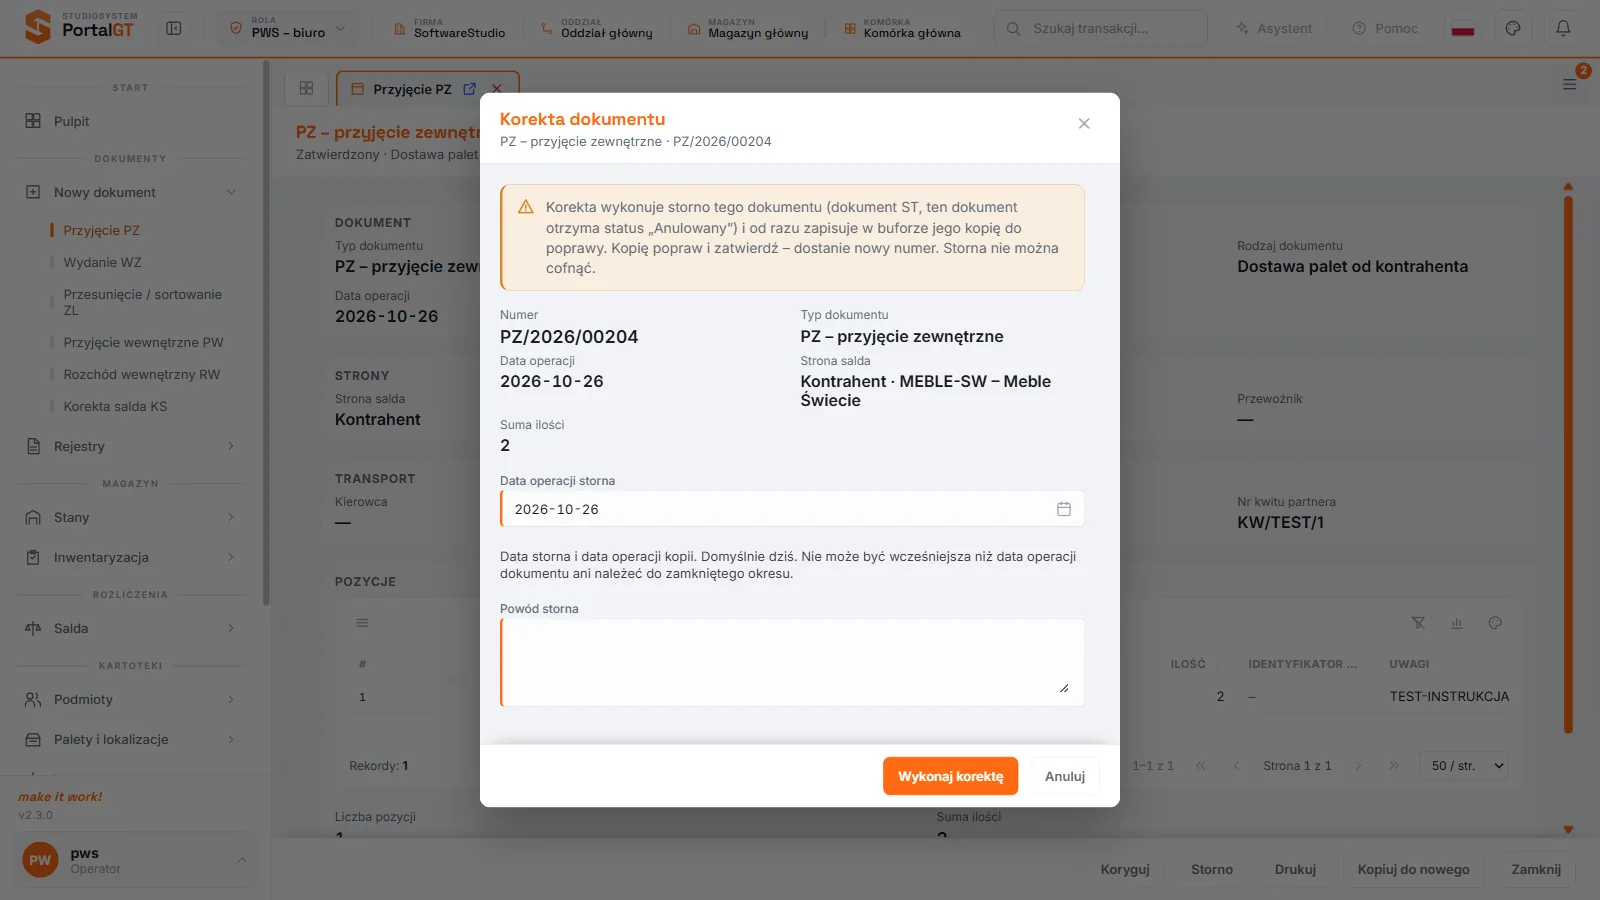Click the Powód storna text area
Image resolution: width=1600 pixels, height=900 pixels.
[x=792, y=662]
